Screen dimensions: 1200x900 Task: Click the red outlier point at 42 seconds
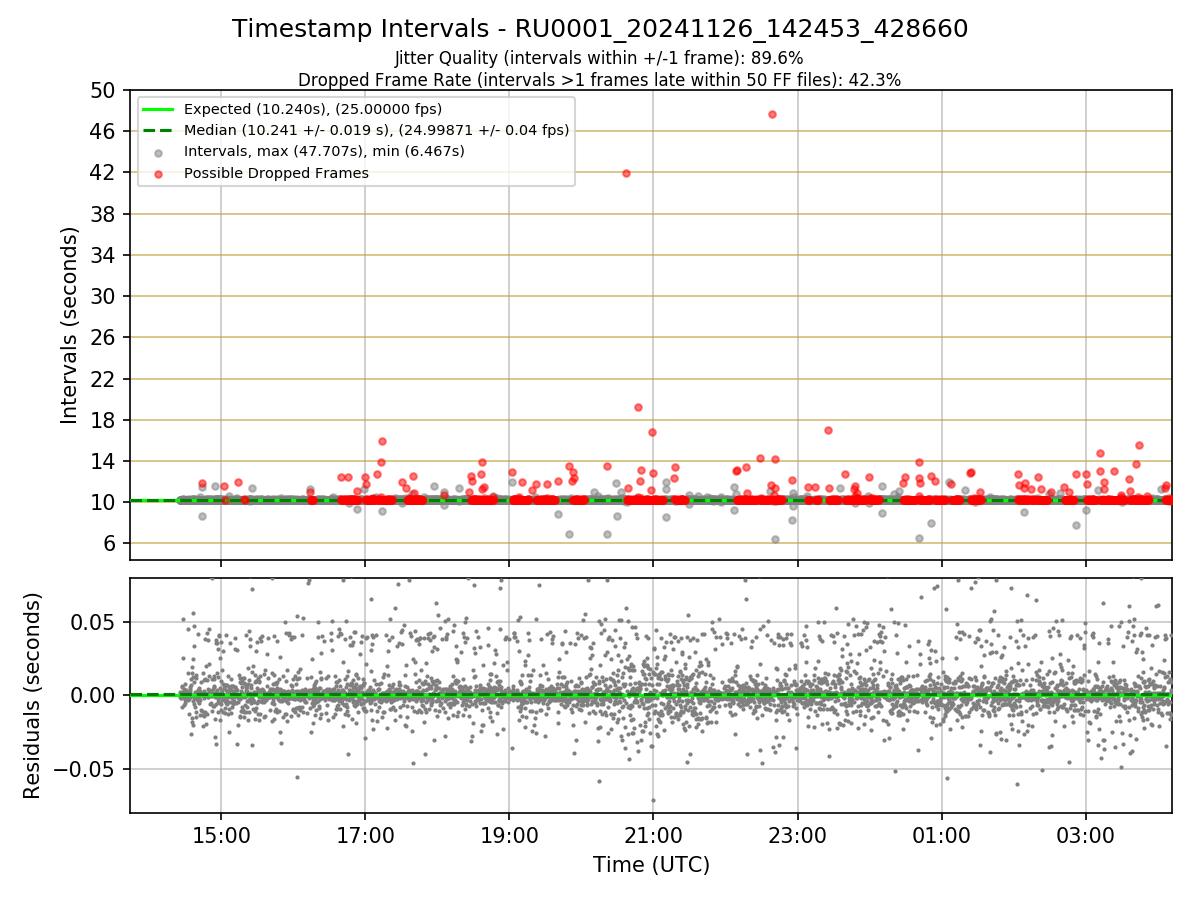(x=626, y=173)
